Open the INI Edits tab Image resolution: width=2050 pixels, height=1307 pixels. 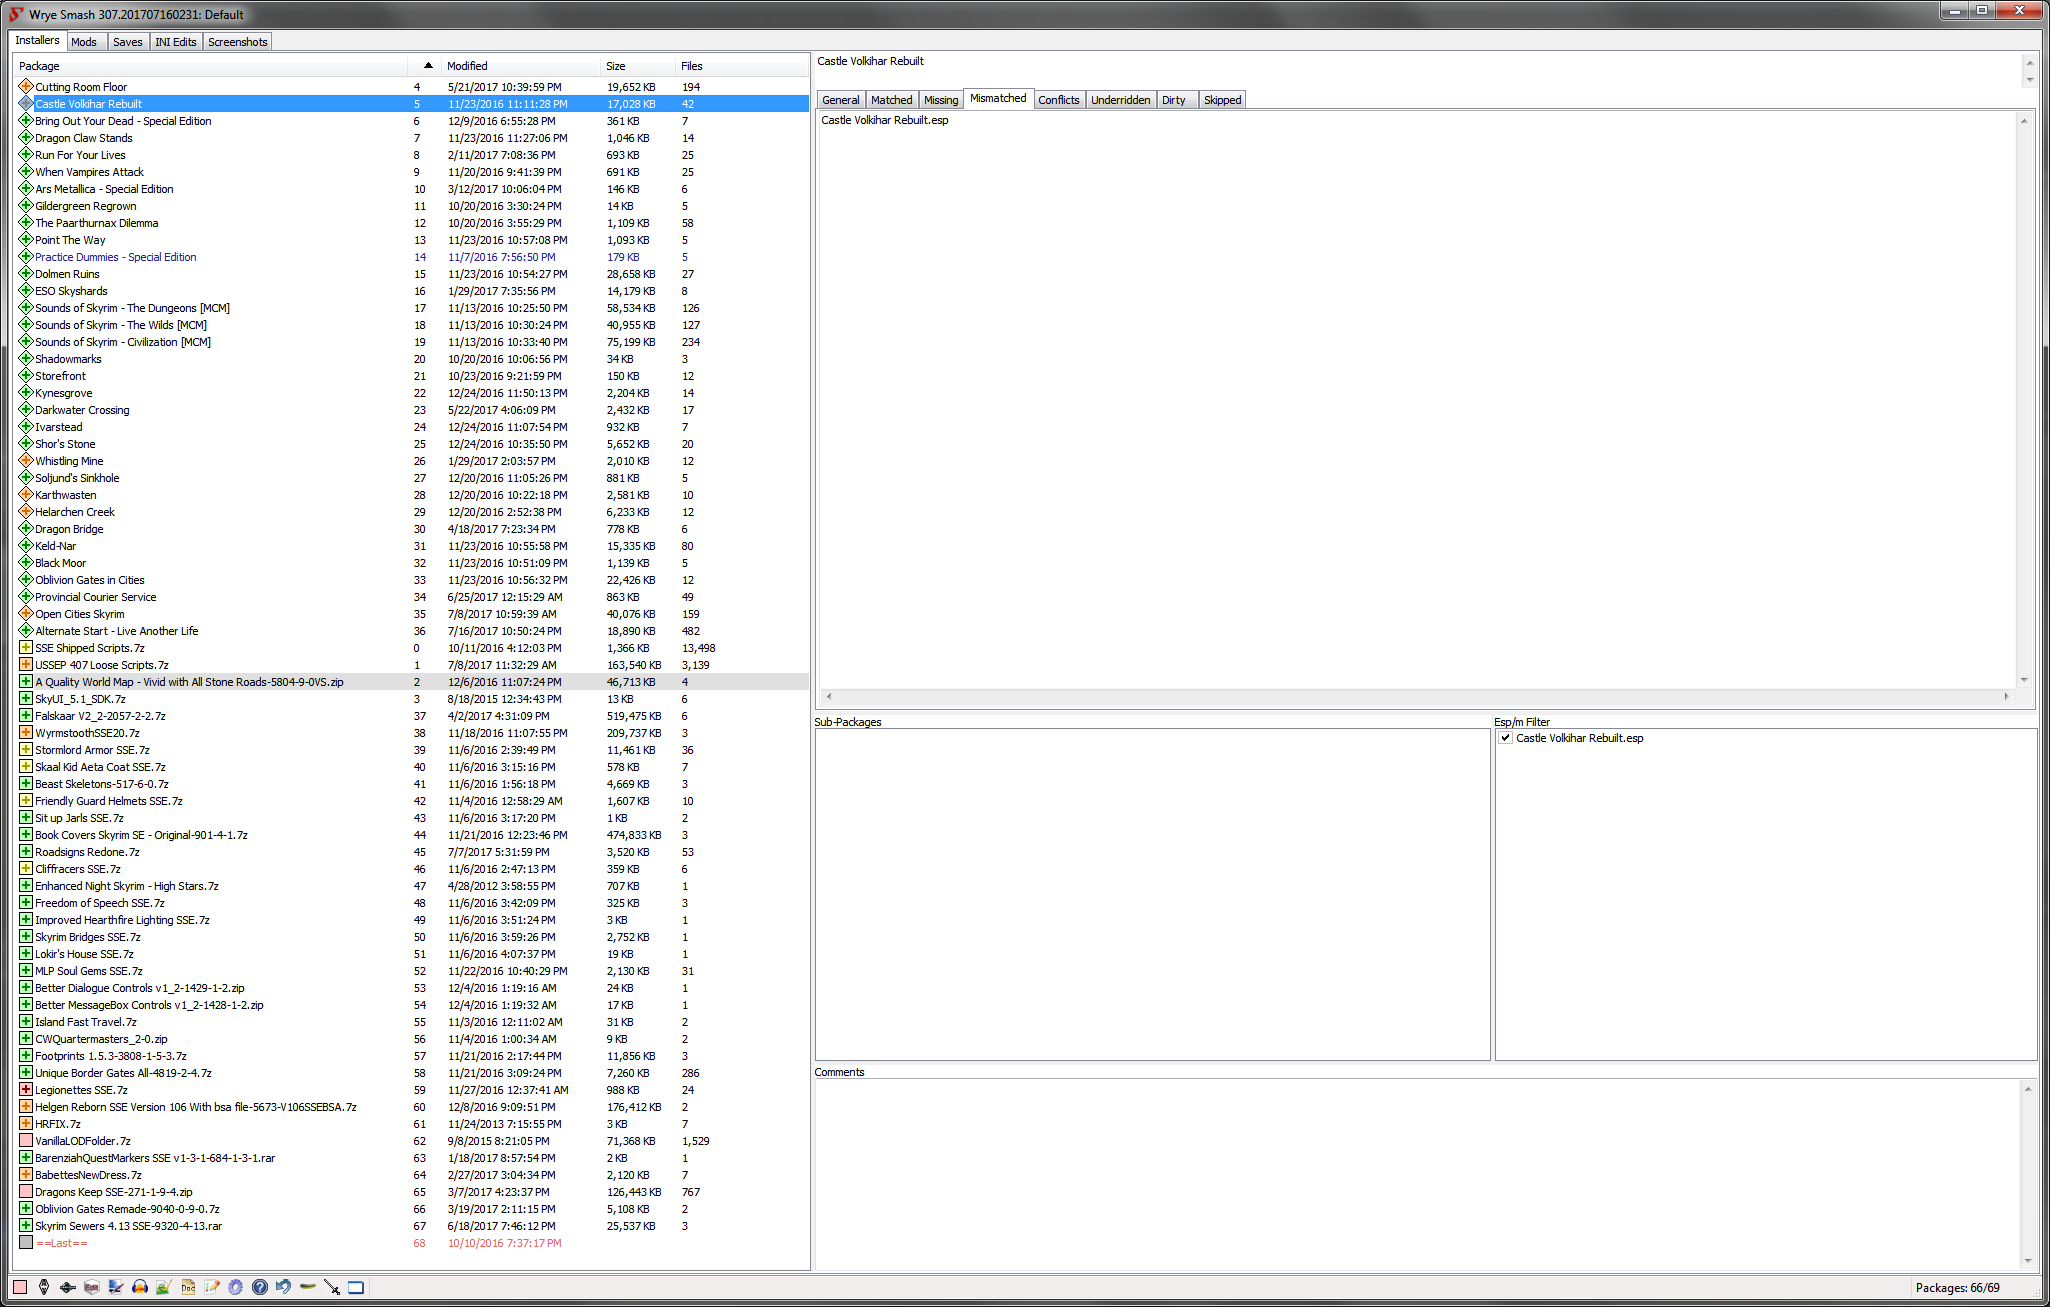point(176,42)
